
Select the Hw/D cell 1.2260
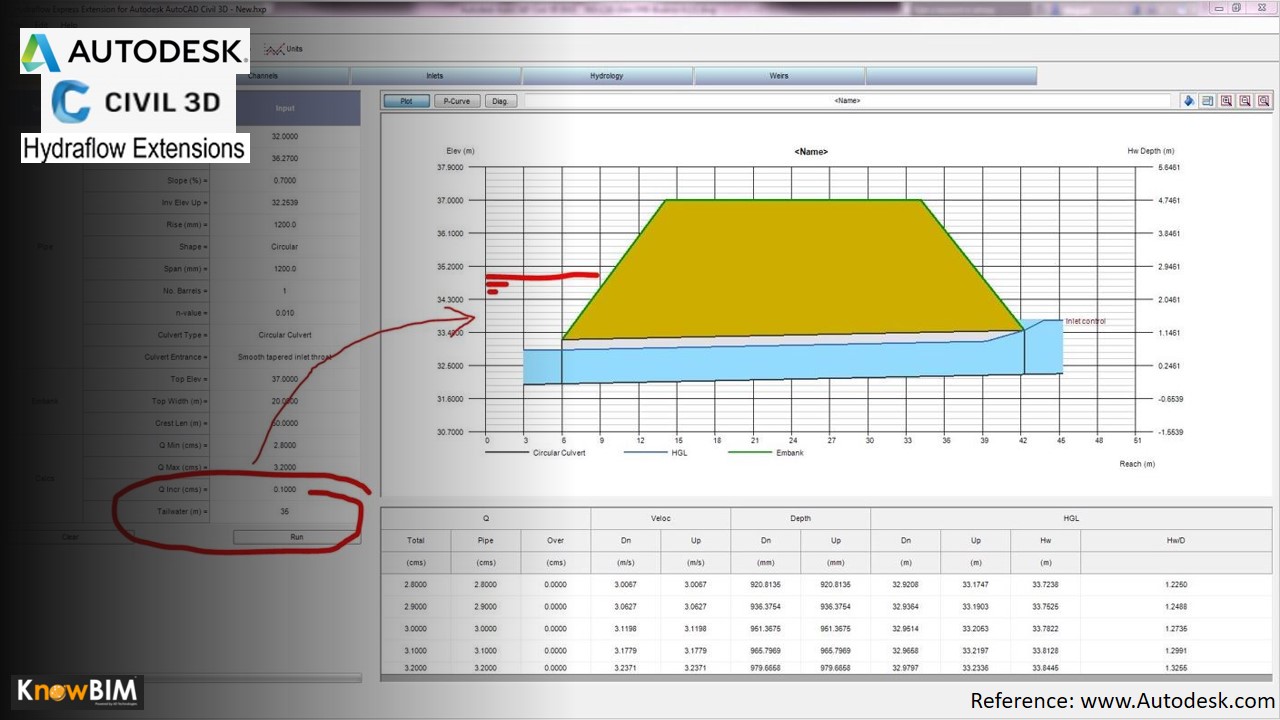[1176, 584]
